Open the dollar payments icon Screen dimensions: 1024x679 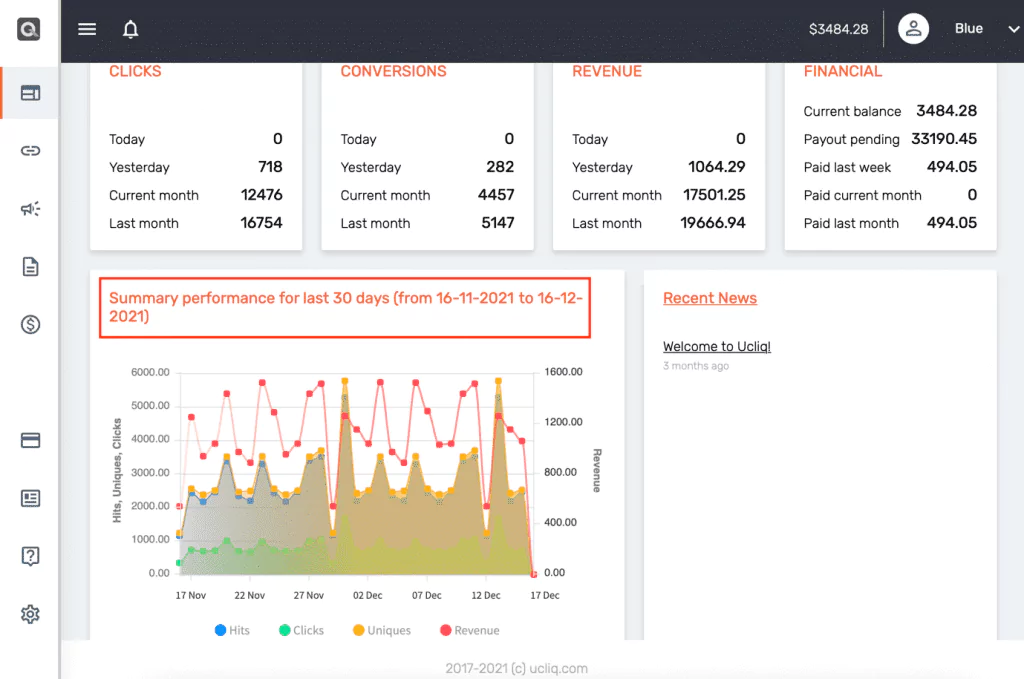(x=30, y=325)
